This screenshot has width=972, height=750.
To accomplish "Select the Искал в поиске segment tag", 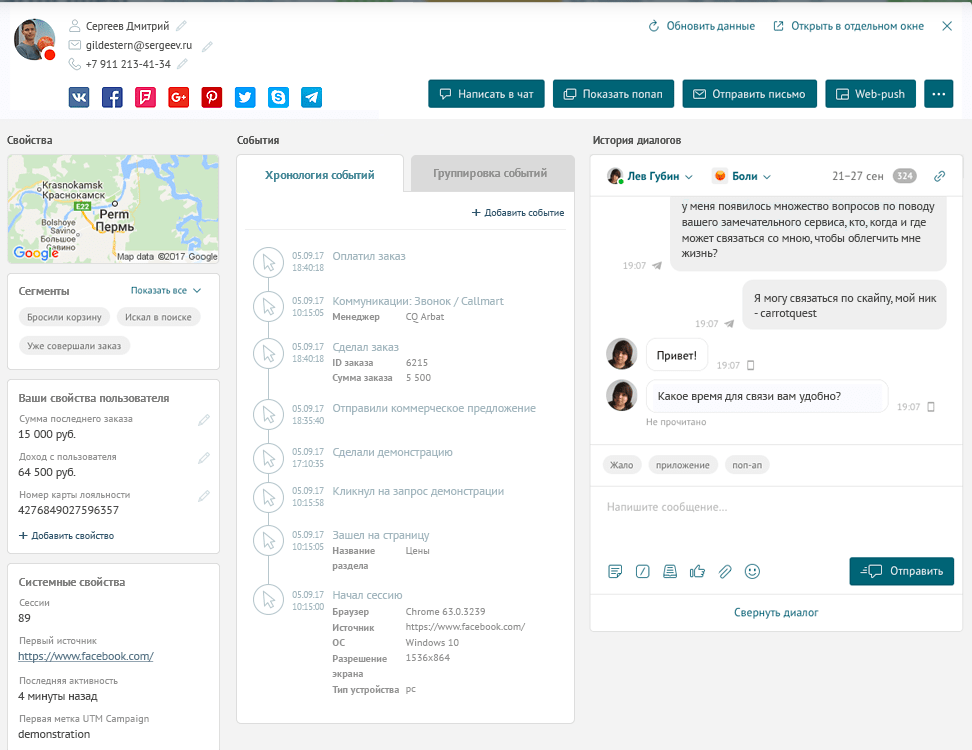I will click(x=158, y=317).
